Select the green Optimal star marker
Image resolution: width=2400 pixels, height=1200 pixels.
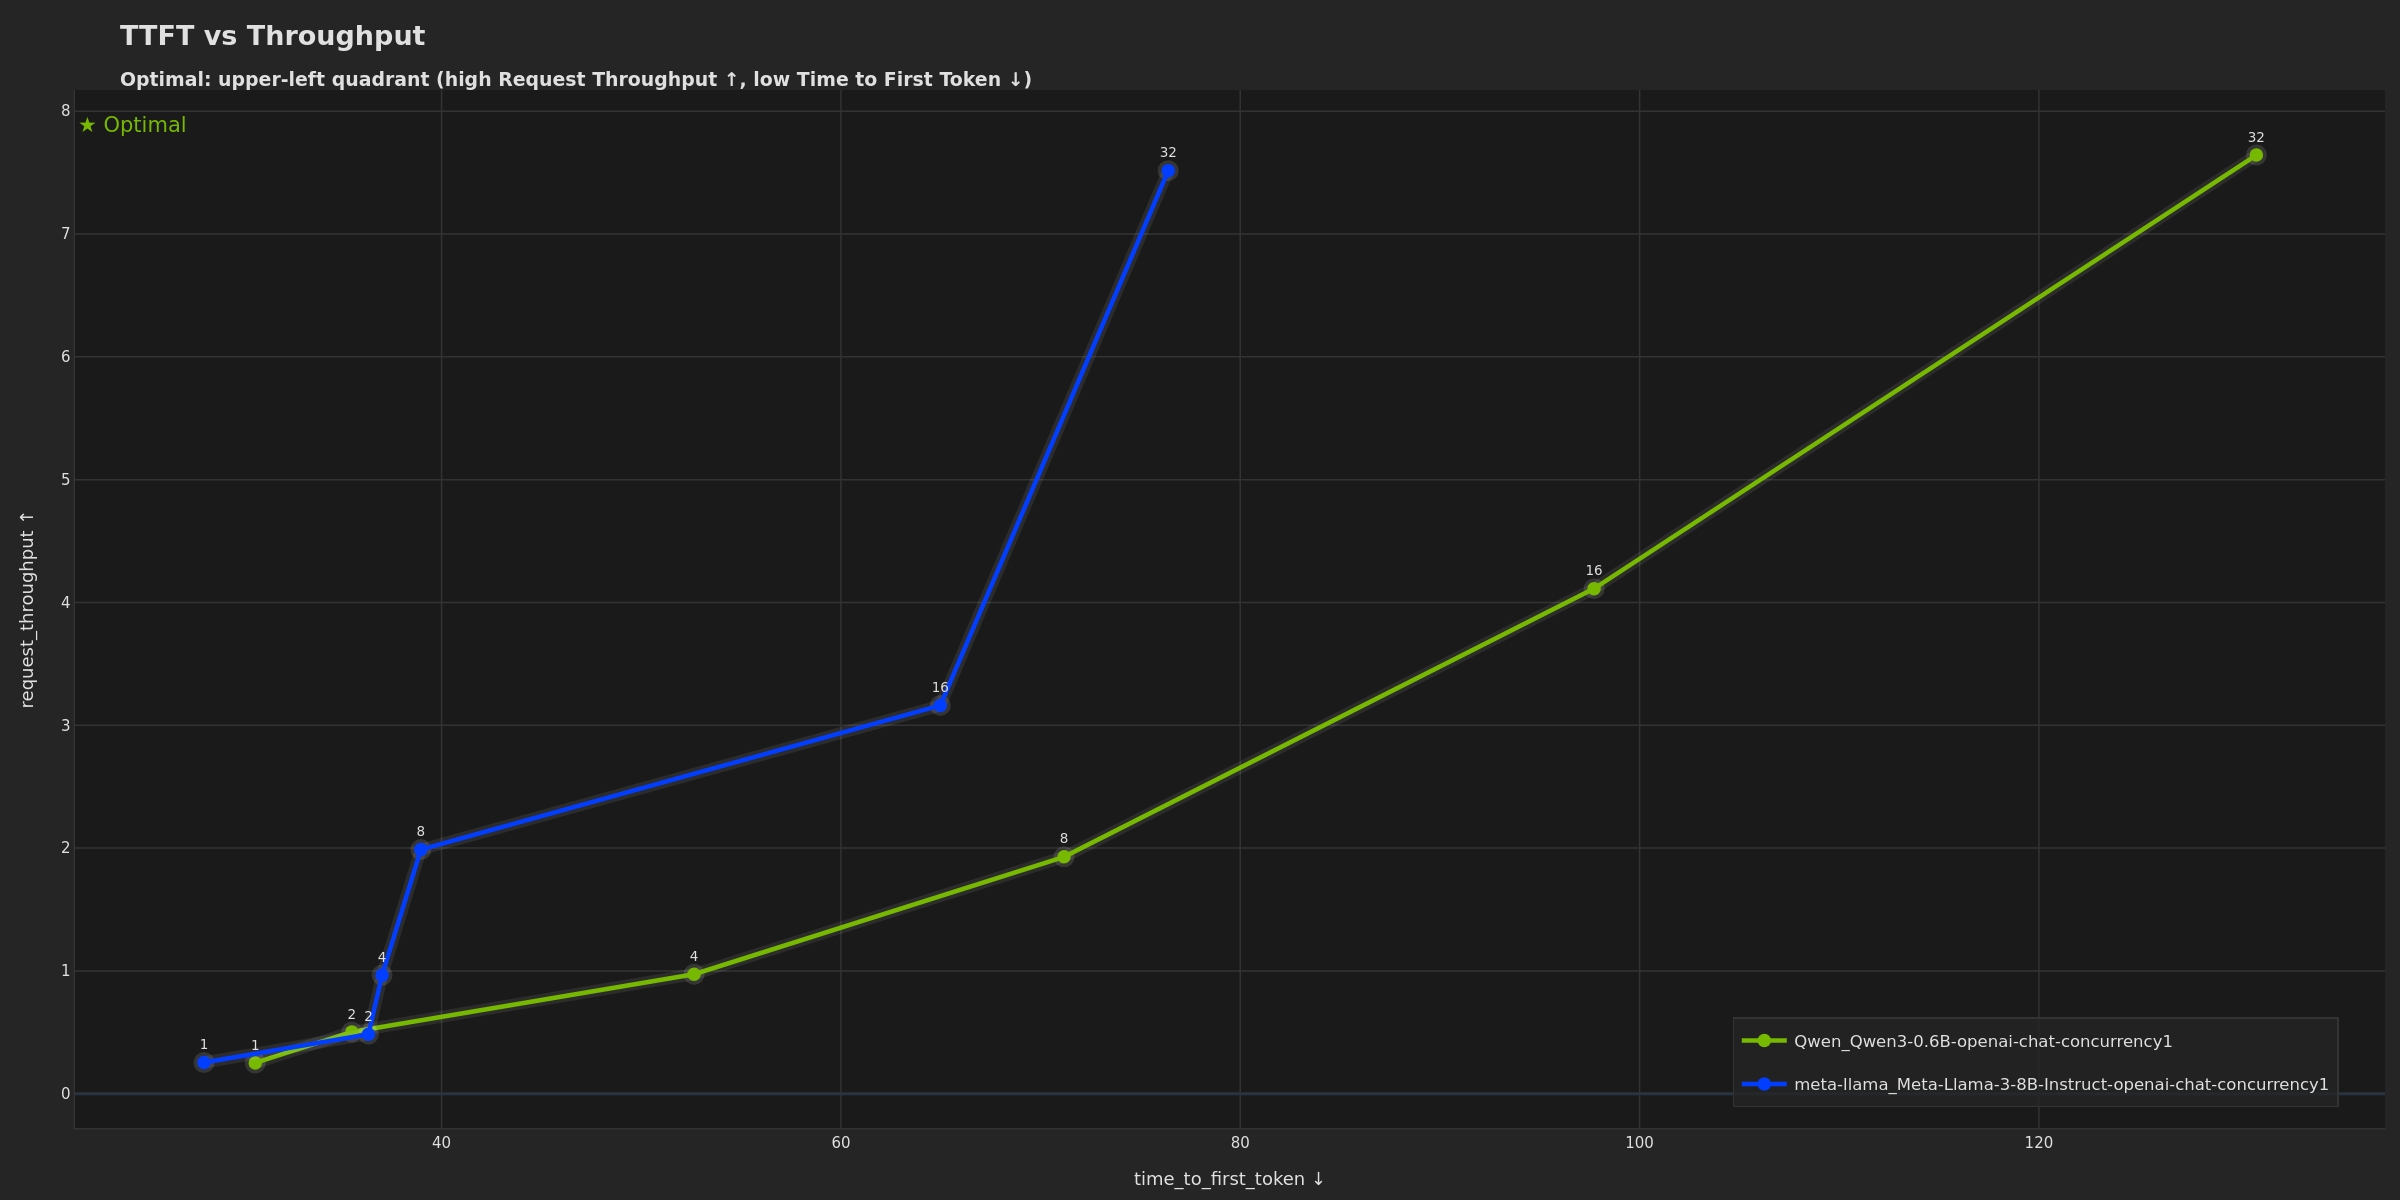(86, 124)
